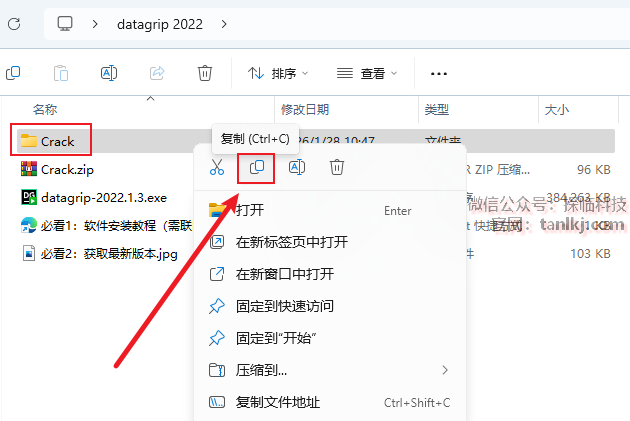630x421 pixels.
Task: Click the Delete trash icon in context menu
Action: (x=337, y=168)
